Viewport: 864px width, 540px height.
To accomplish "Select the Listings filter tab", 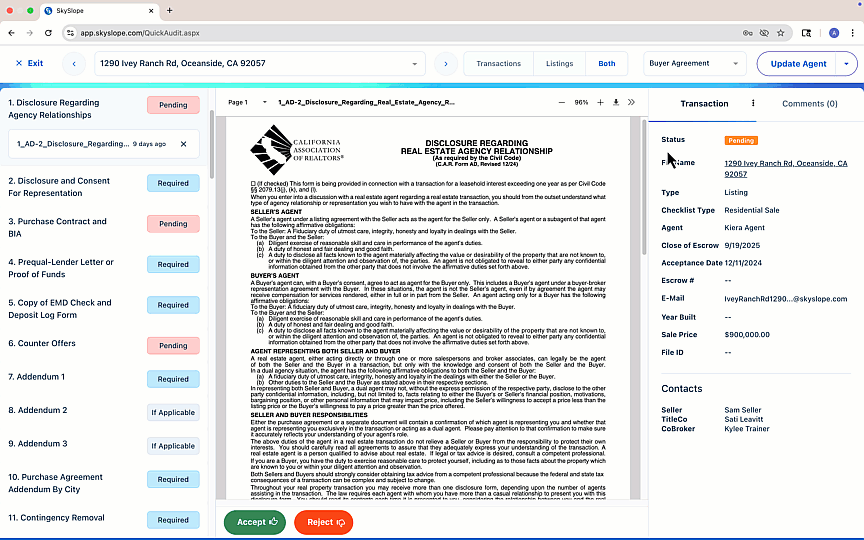I will click(x=559, y=63).
